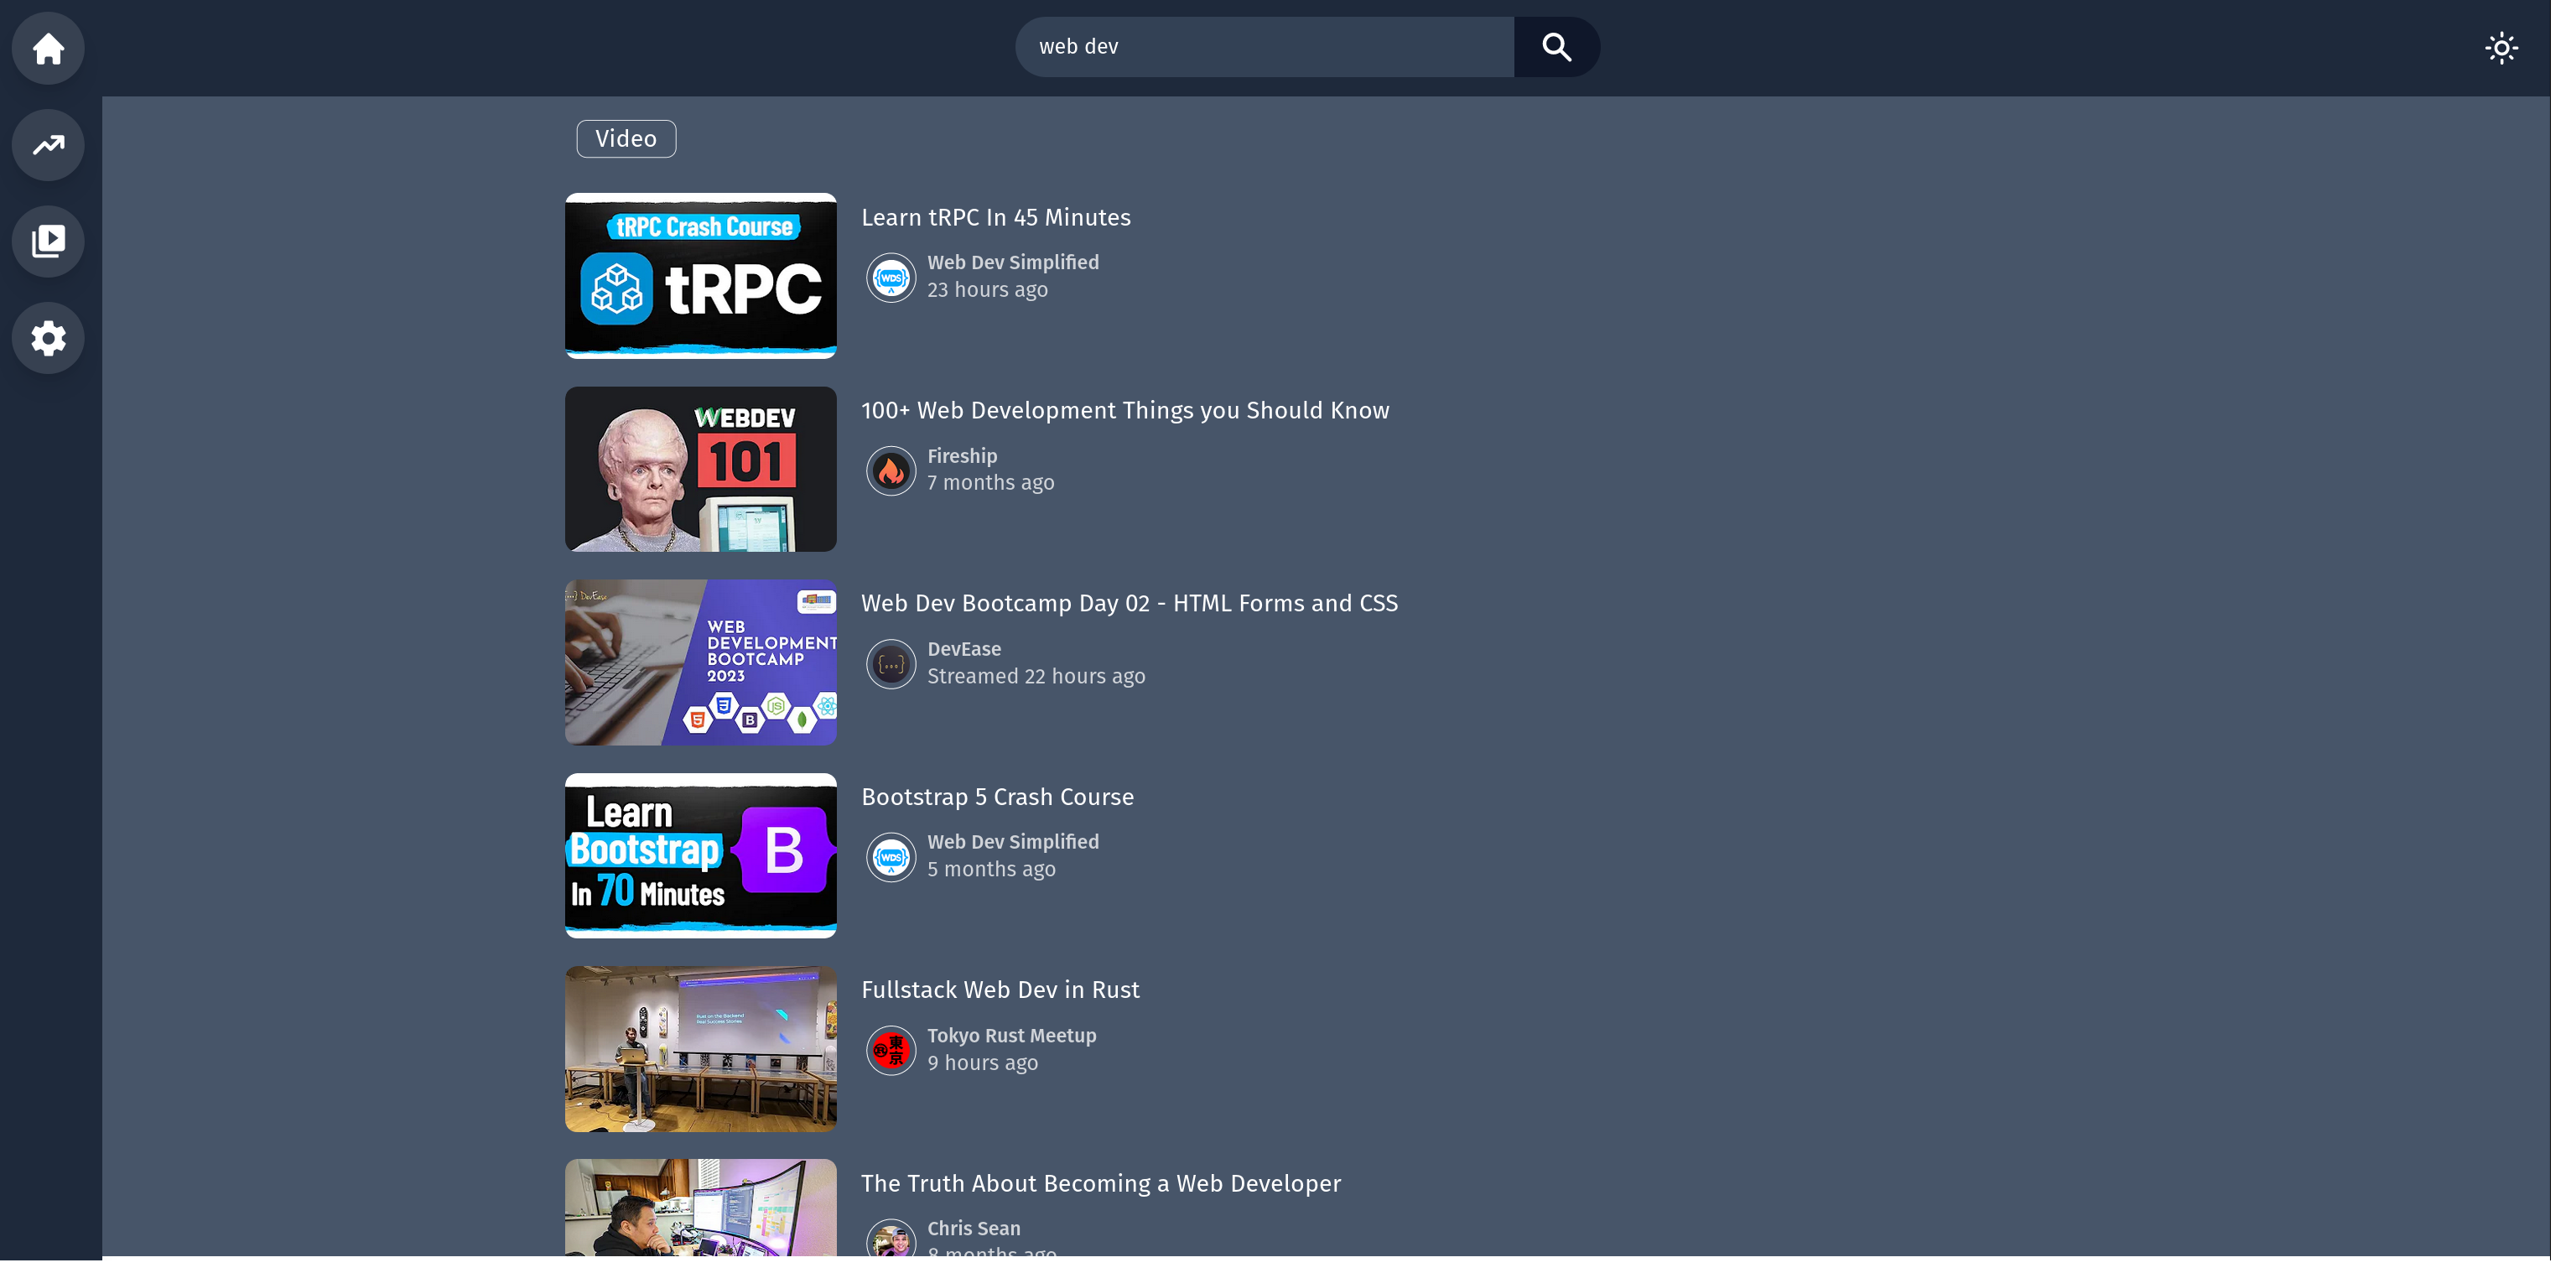Open the tRPC Crash Course thumbnail
This screenshot has width=2576, height=1273.
(x=707, y=278)
